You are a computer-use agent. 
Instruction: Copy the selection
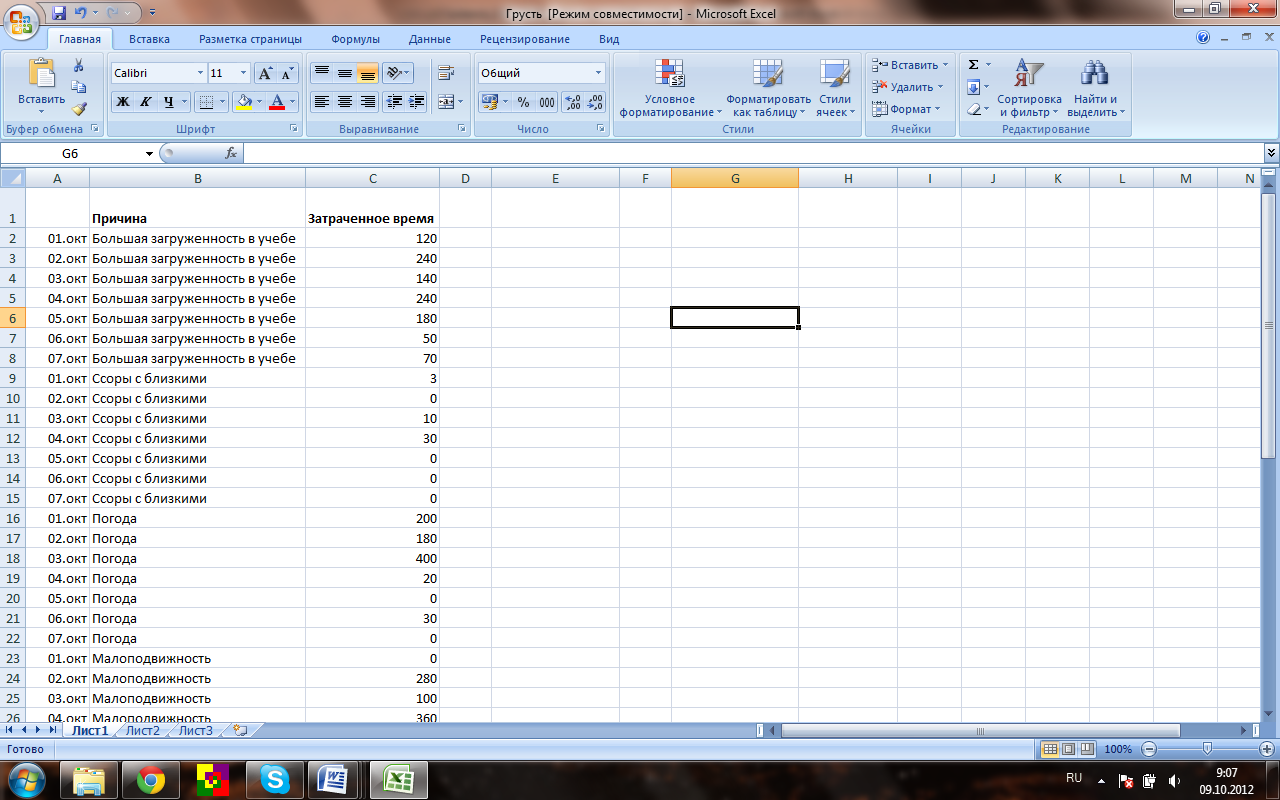tap(79, 87)
